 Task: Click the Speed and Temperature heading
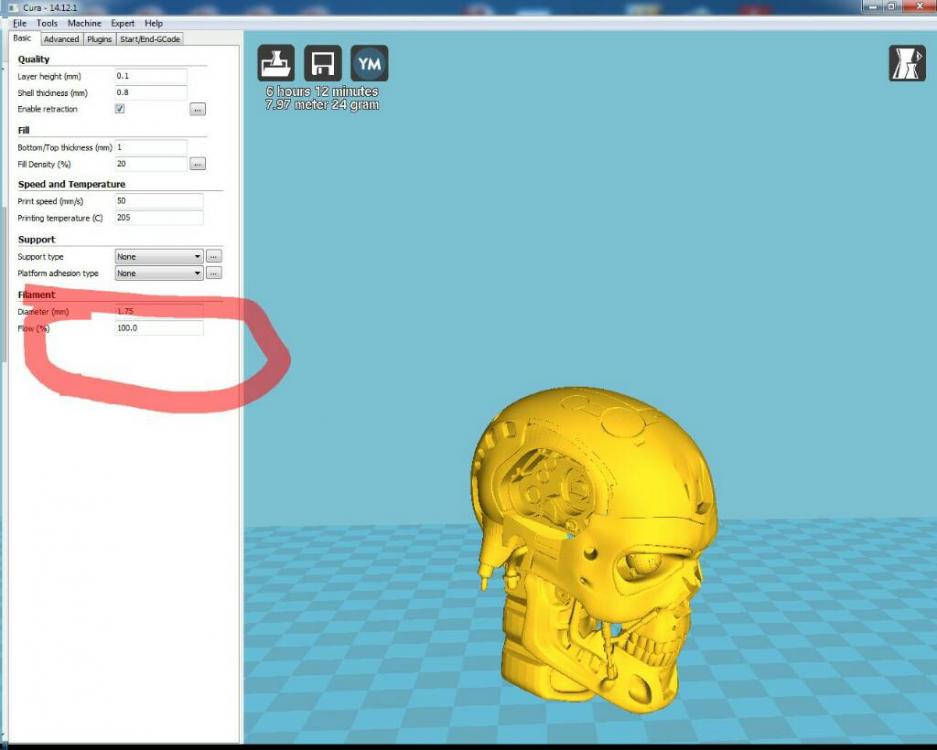tap(72, 184)
